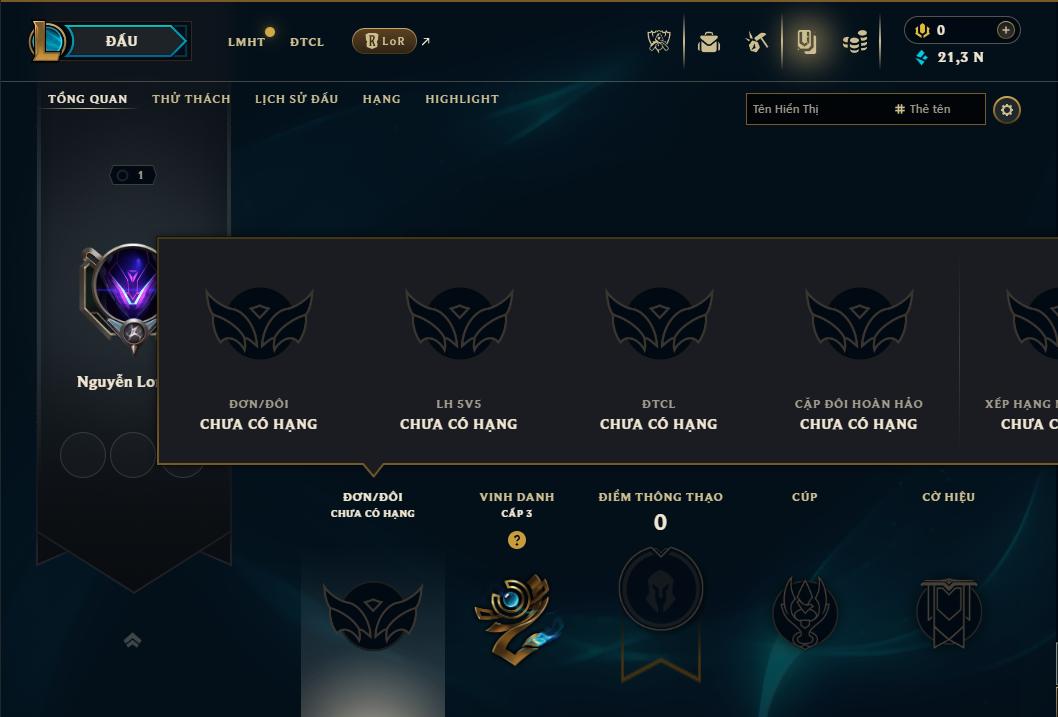The image size is (1058, 717).
Task: Select the Cờ Hiệu banner emblem
Action: tap(949, 612)
